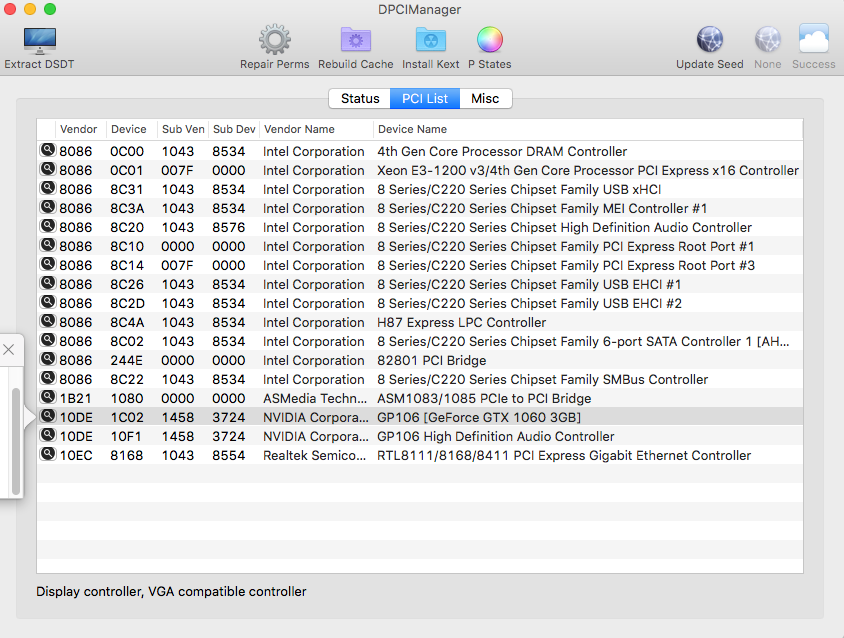This screenshot has height=638, width=844.
Task: Open the Misc tab
Action: (485, 99)
